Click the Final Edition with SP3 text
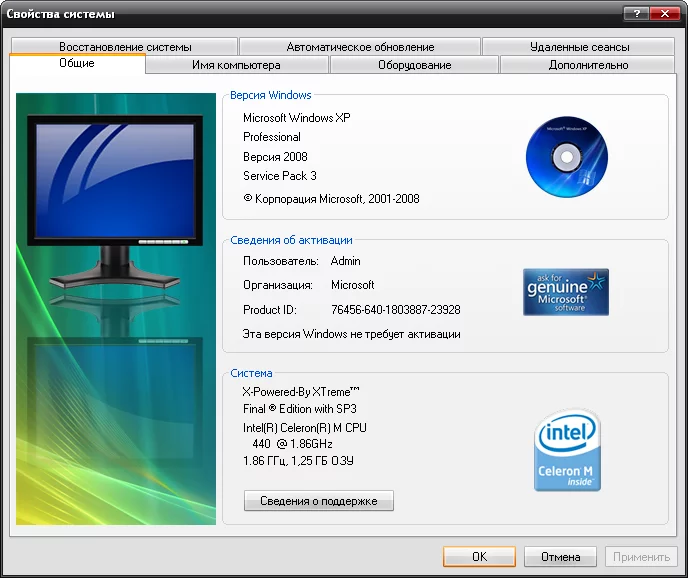The width and height of the screenshot is (688, 578). 300,409
